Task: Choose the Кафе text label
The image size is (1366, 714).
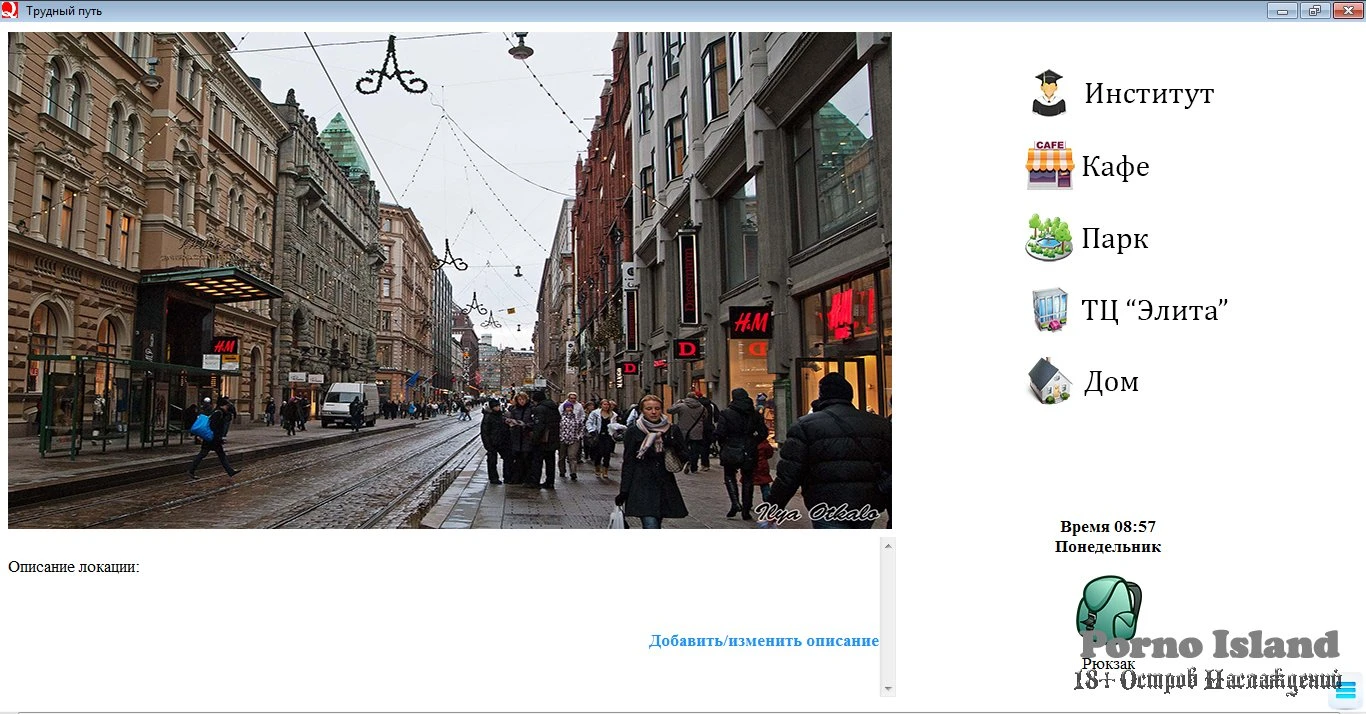Action: [1115, 166]
